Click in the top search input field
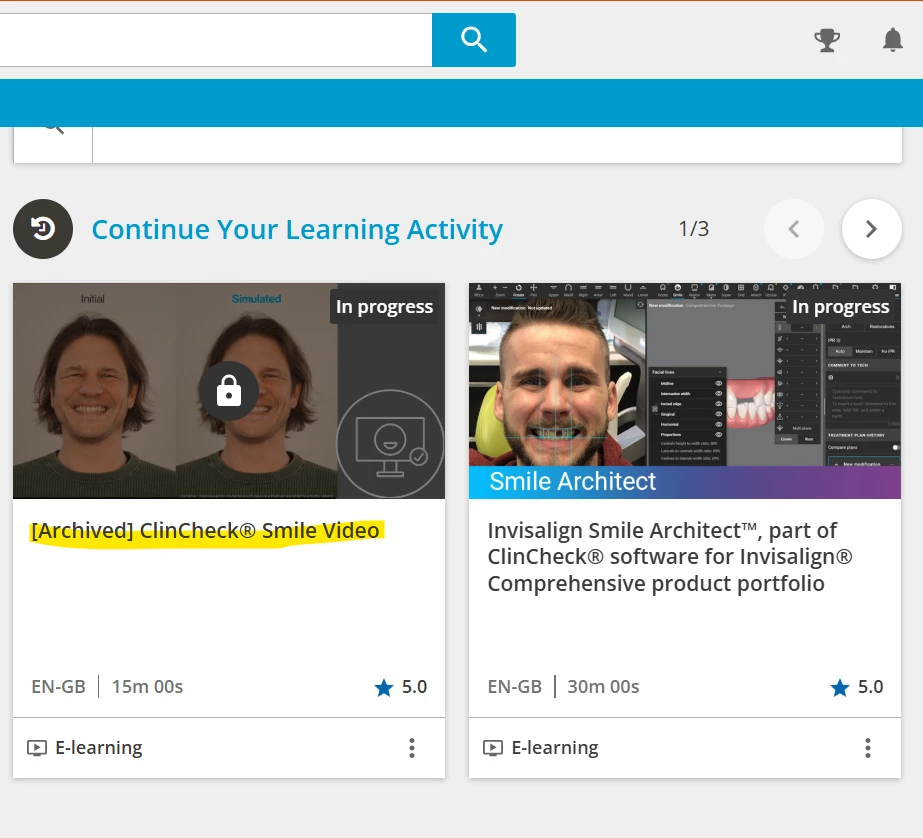Image resolution: width=923 pixels, height=838 pixels. point(215,40)
